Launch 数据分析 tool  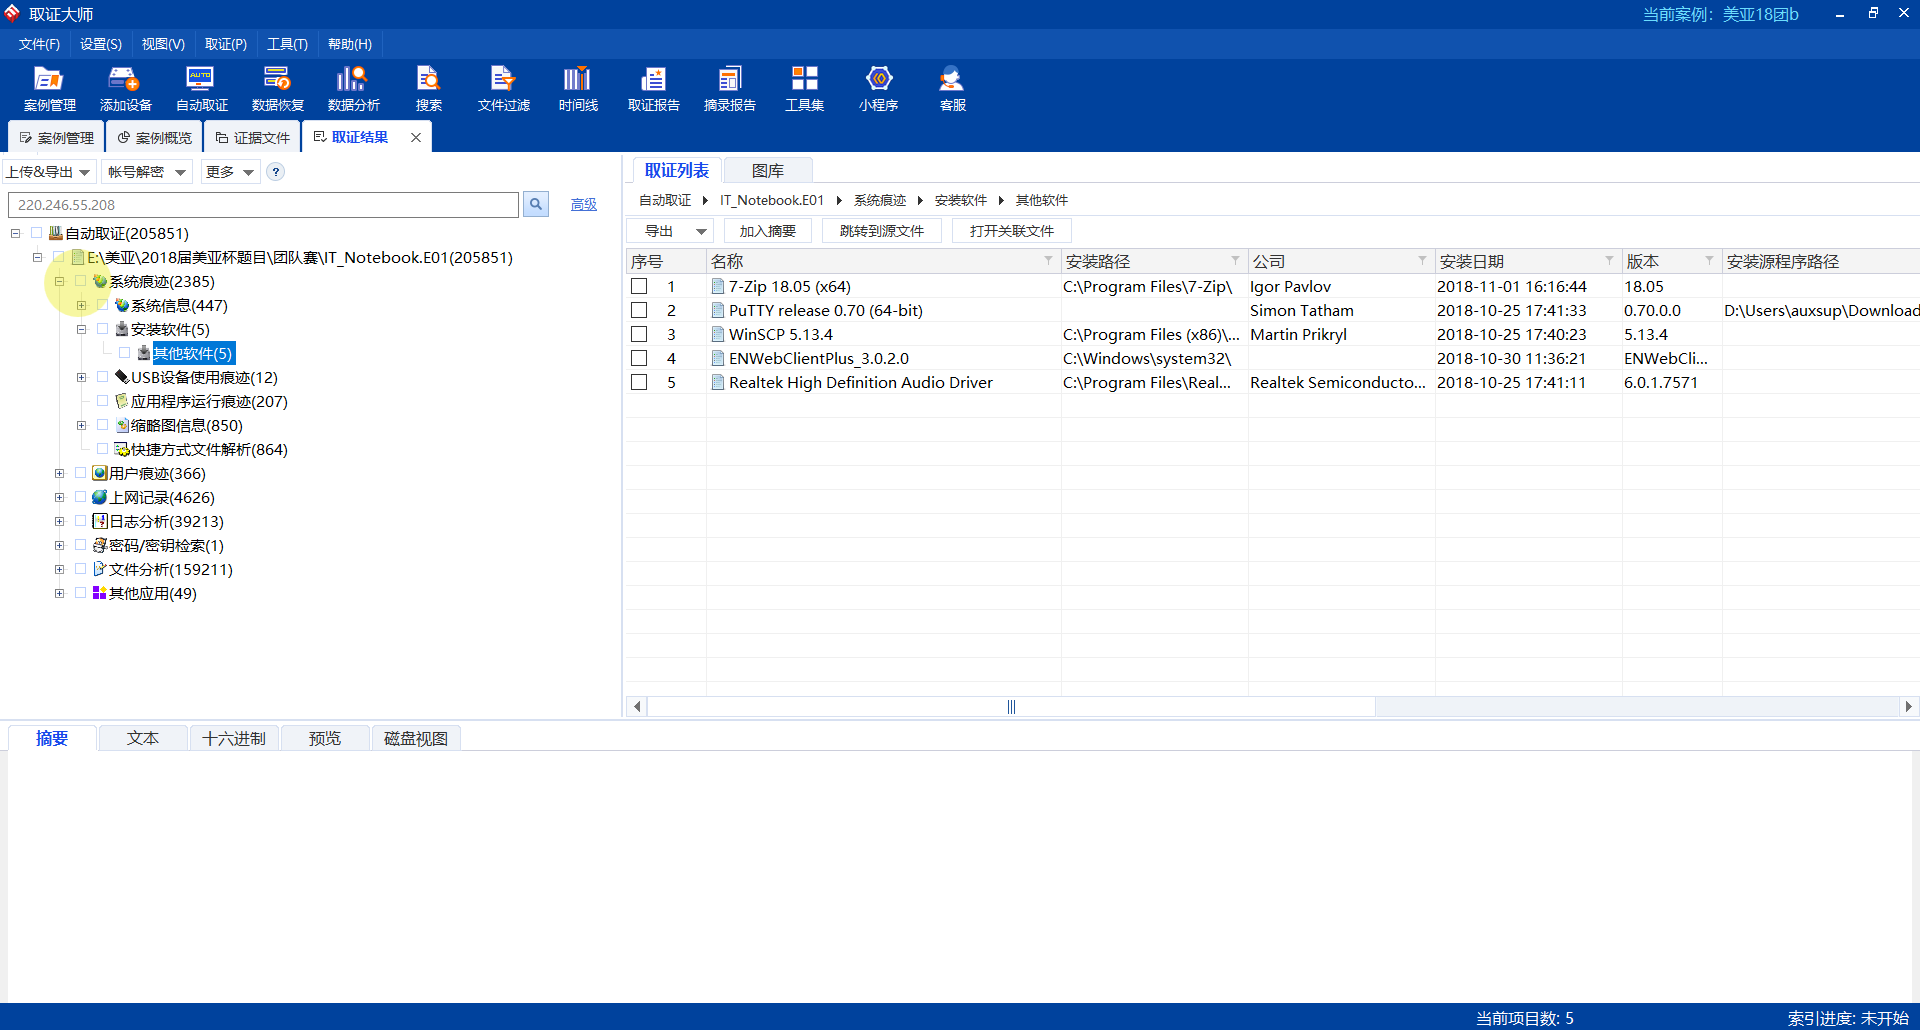tap(353, 89)
